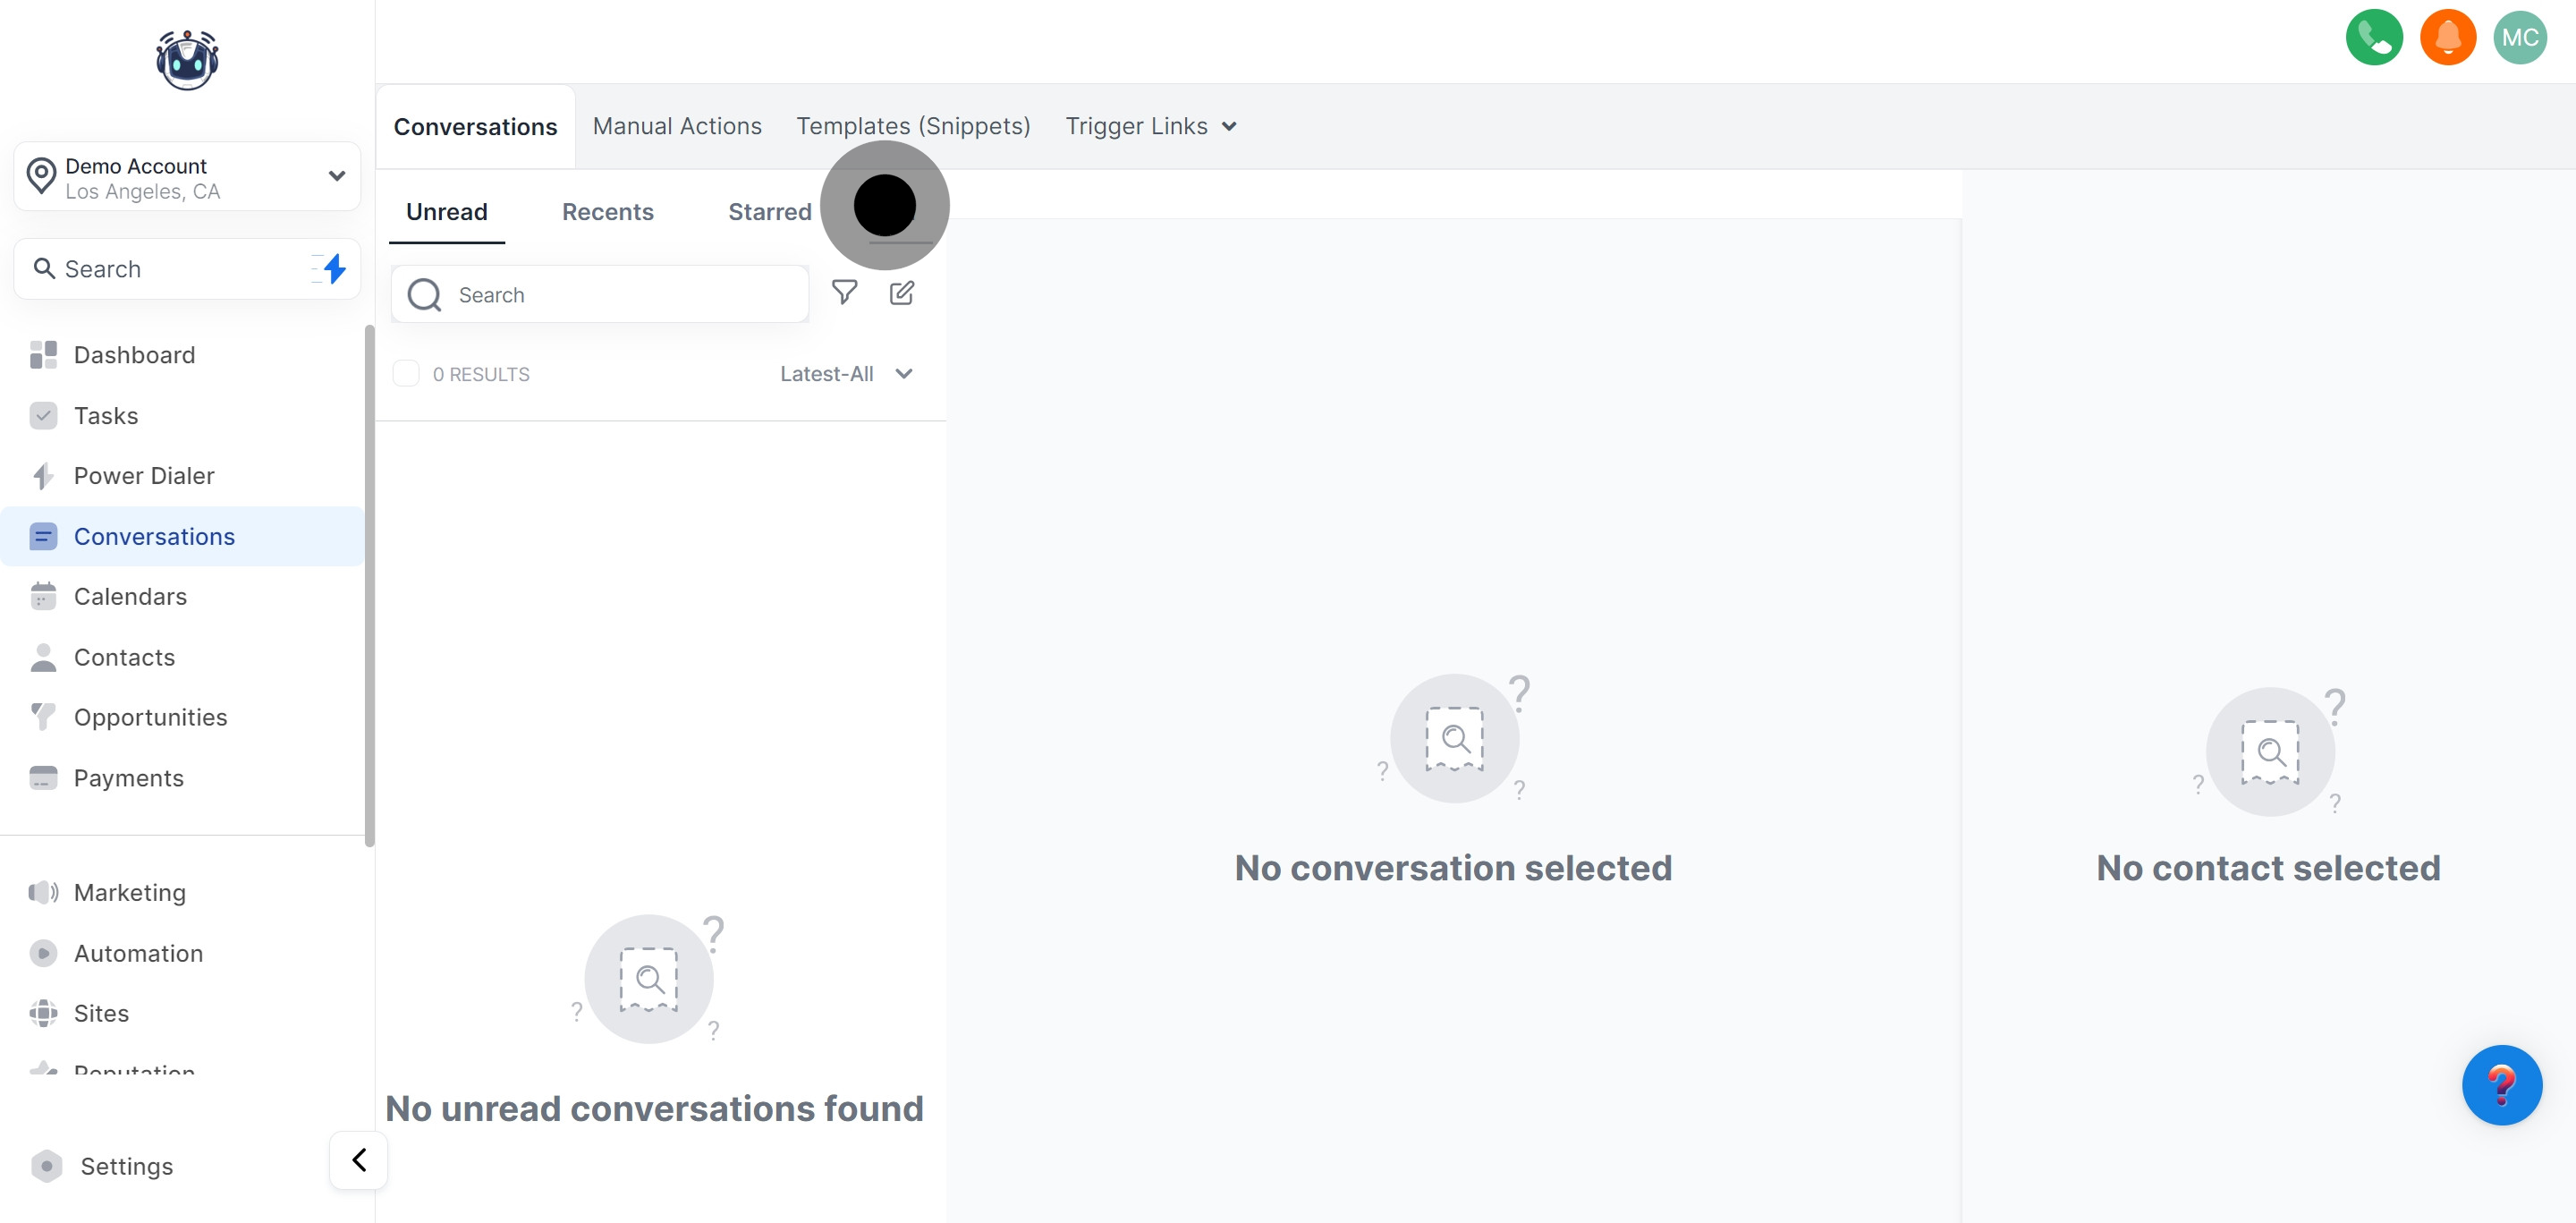
Task: Open the Manual Actions tab
Action: (677, 126)
